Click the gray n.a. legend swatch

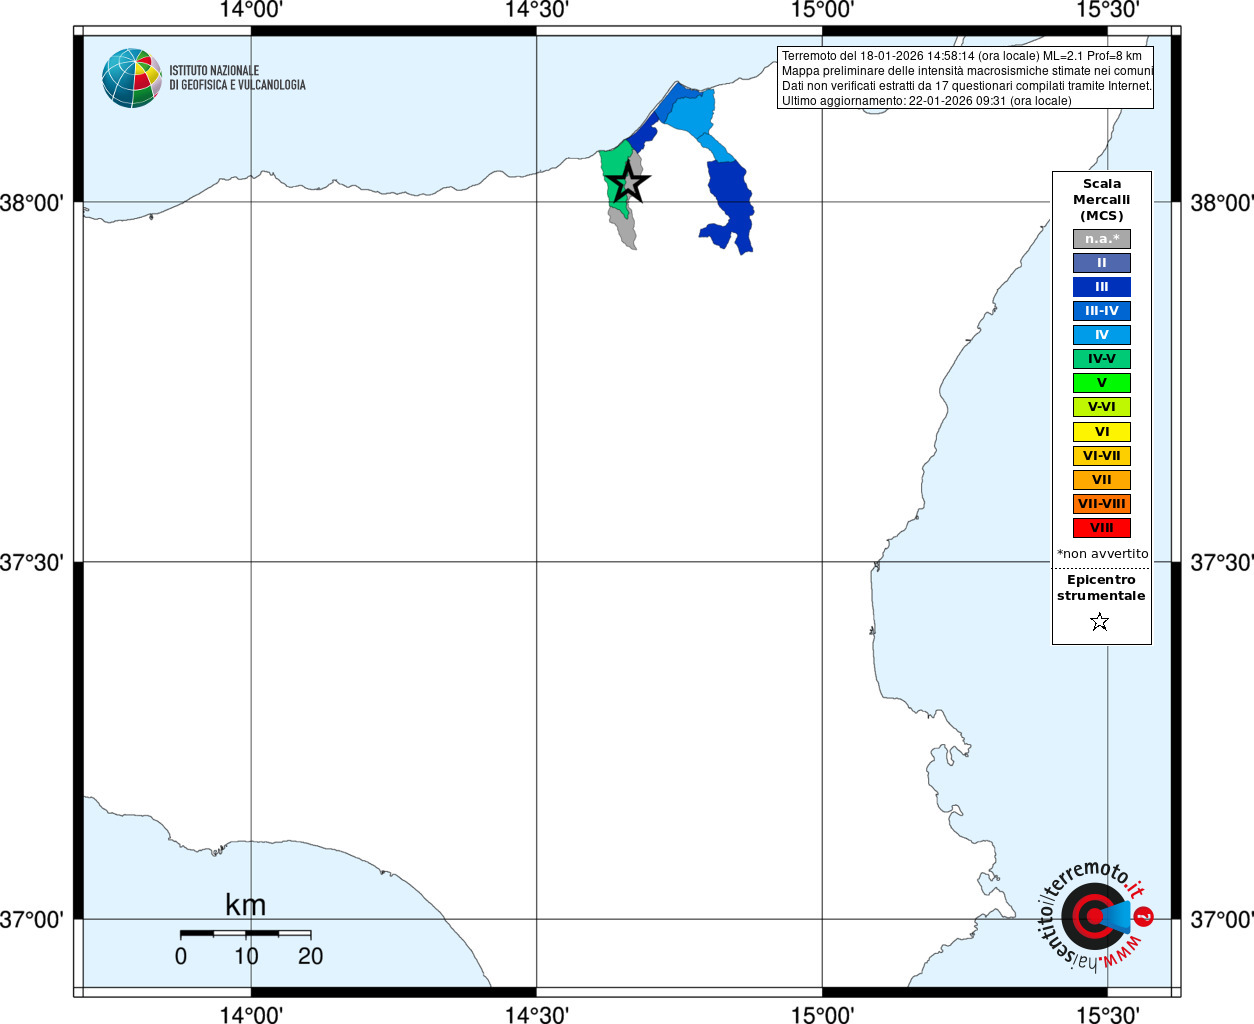pos(1102,239)
